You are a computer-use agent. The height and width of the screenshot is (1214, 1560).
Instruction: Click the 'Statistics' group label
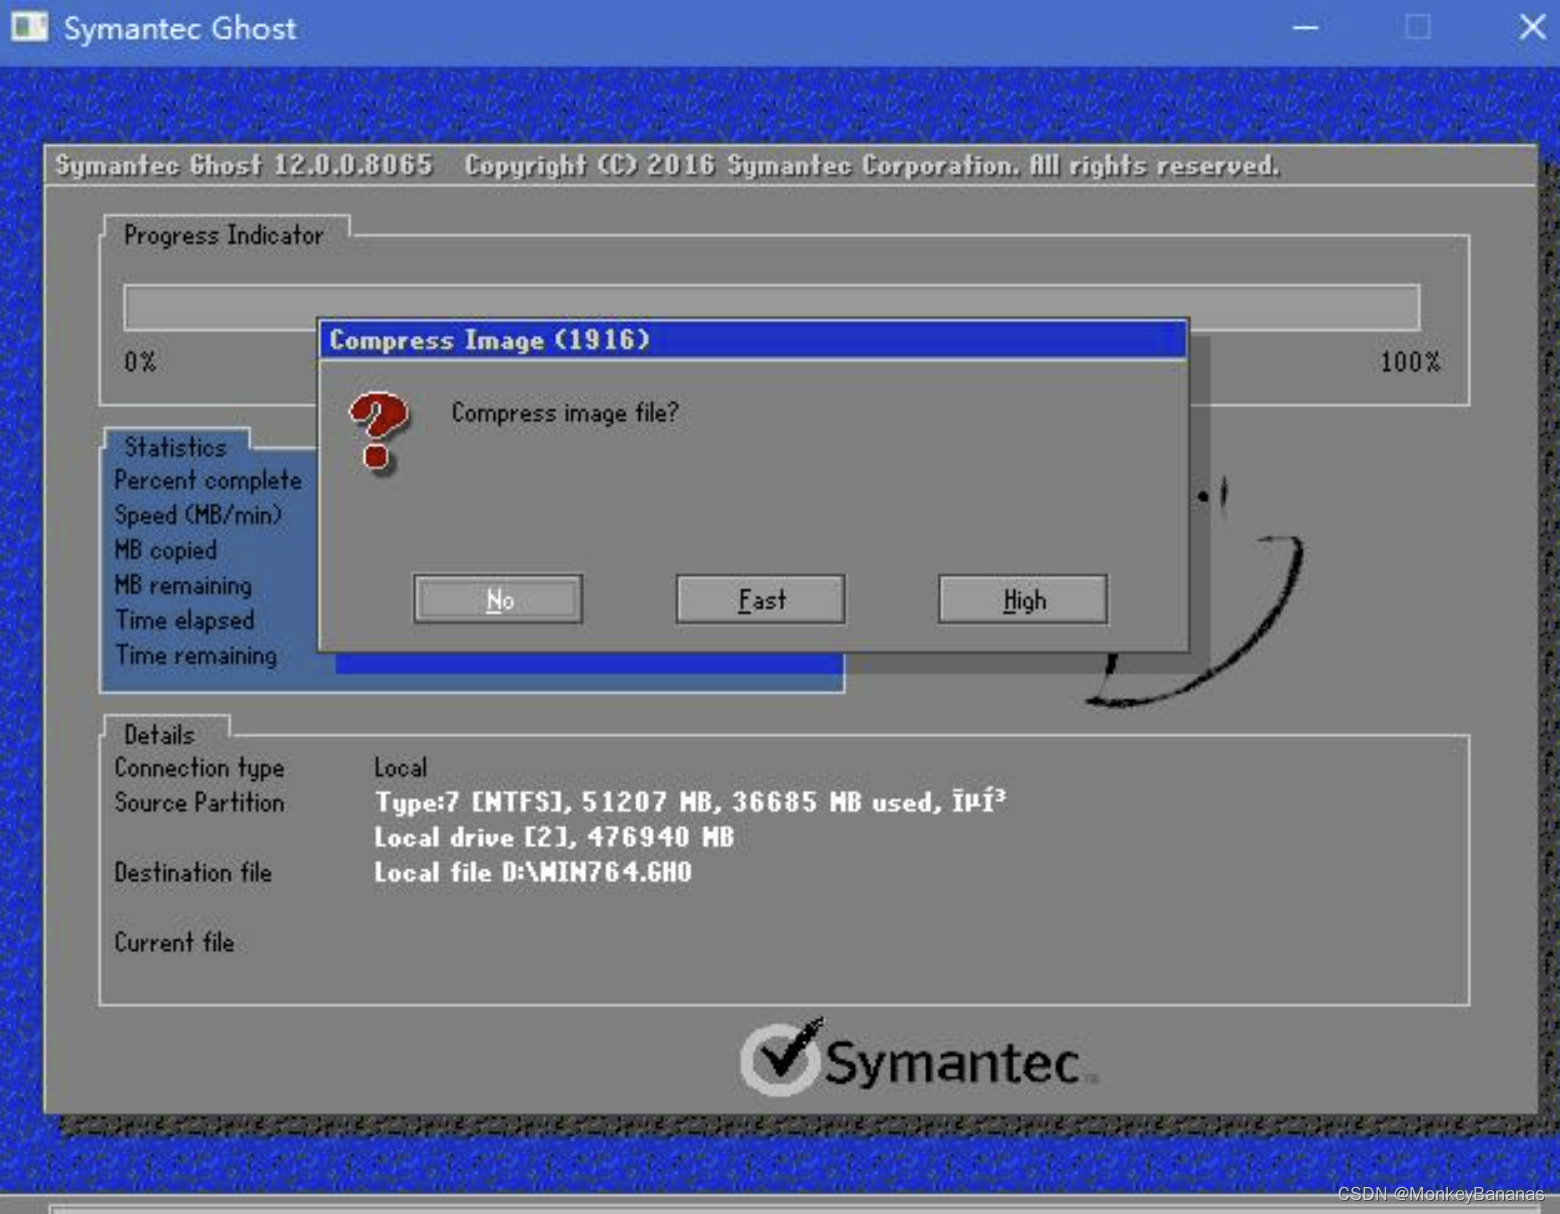[x=176, y=448]
